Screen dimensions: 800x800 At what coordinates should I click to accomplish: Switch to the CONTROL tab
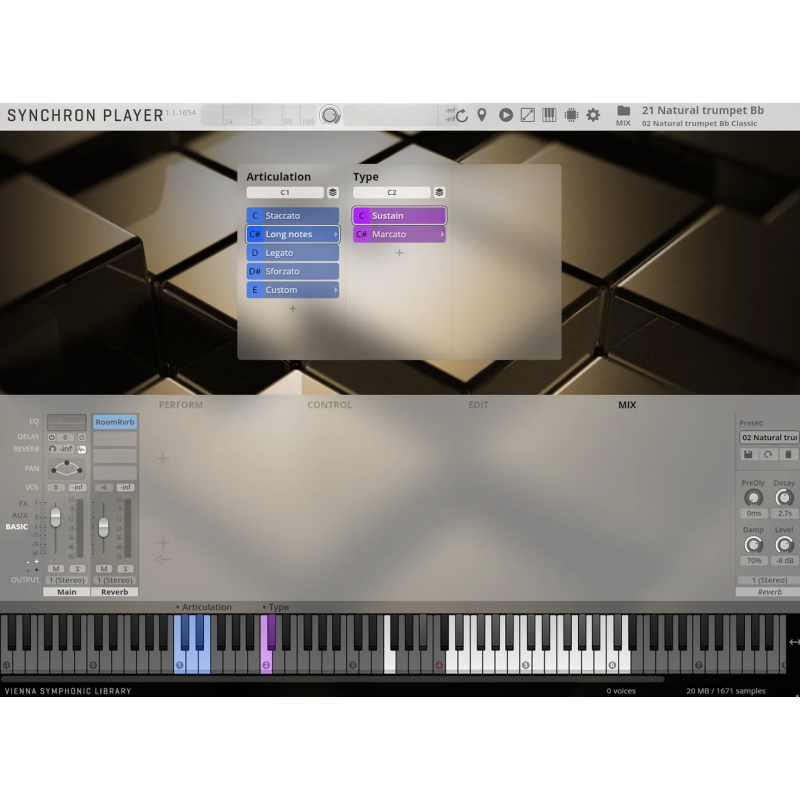pos(330,405)
